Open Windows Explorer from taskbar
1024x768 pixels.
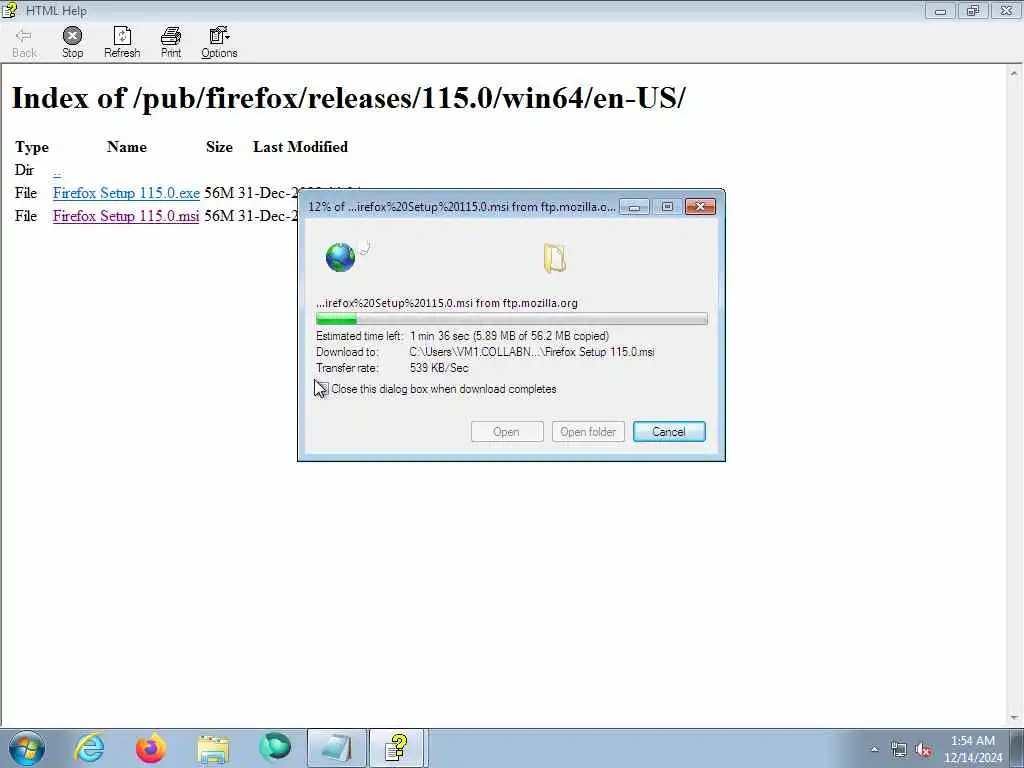click(x=214, y=748)
